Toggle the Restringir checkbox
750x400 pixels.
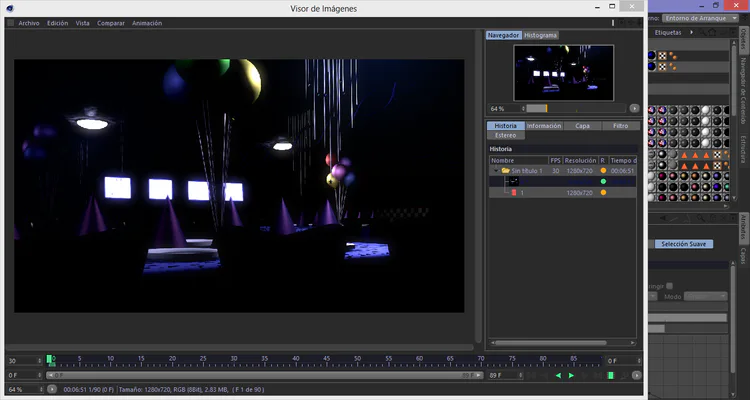tap(669, 286)
